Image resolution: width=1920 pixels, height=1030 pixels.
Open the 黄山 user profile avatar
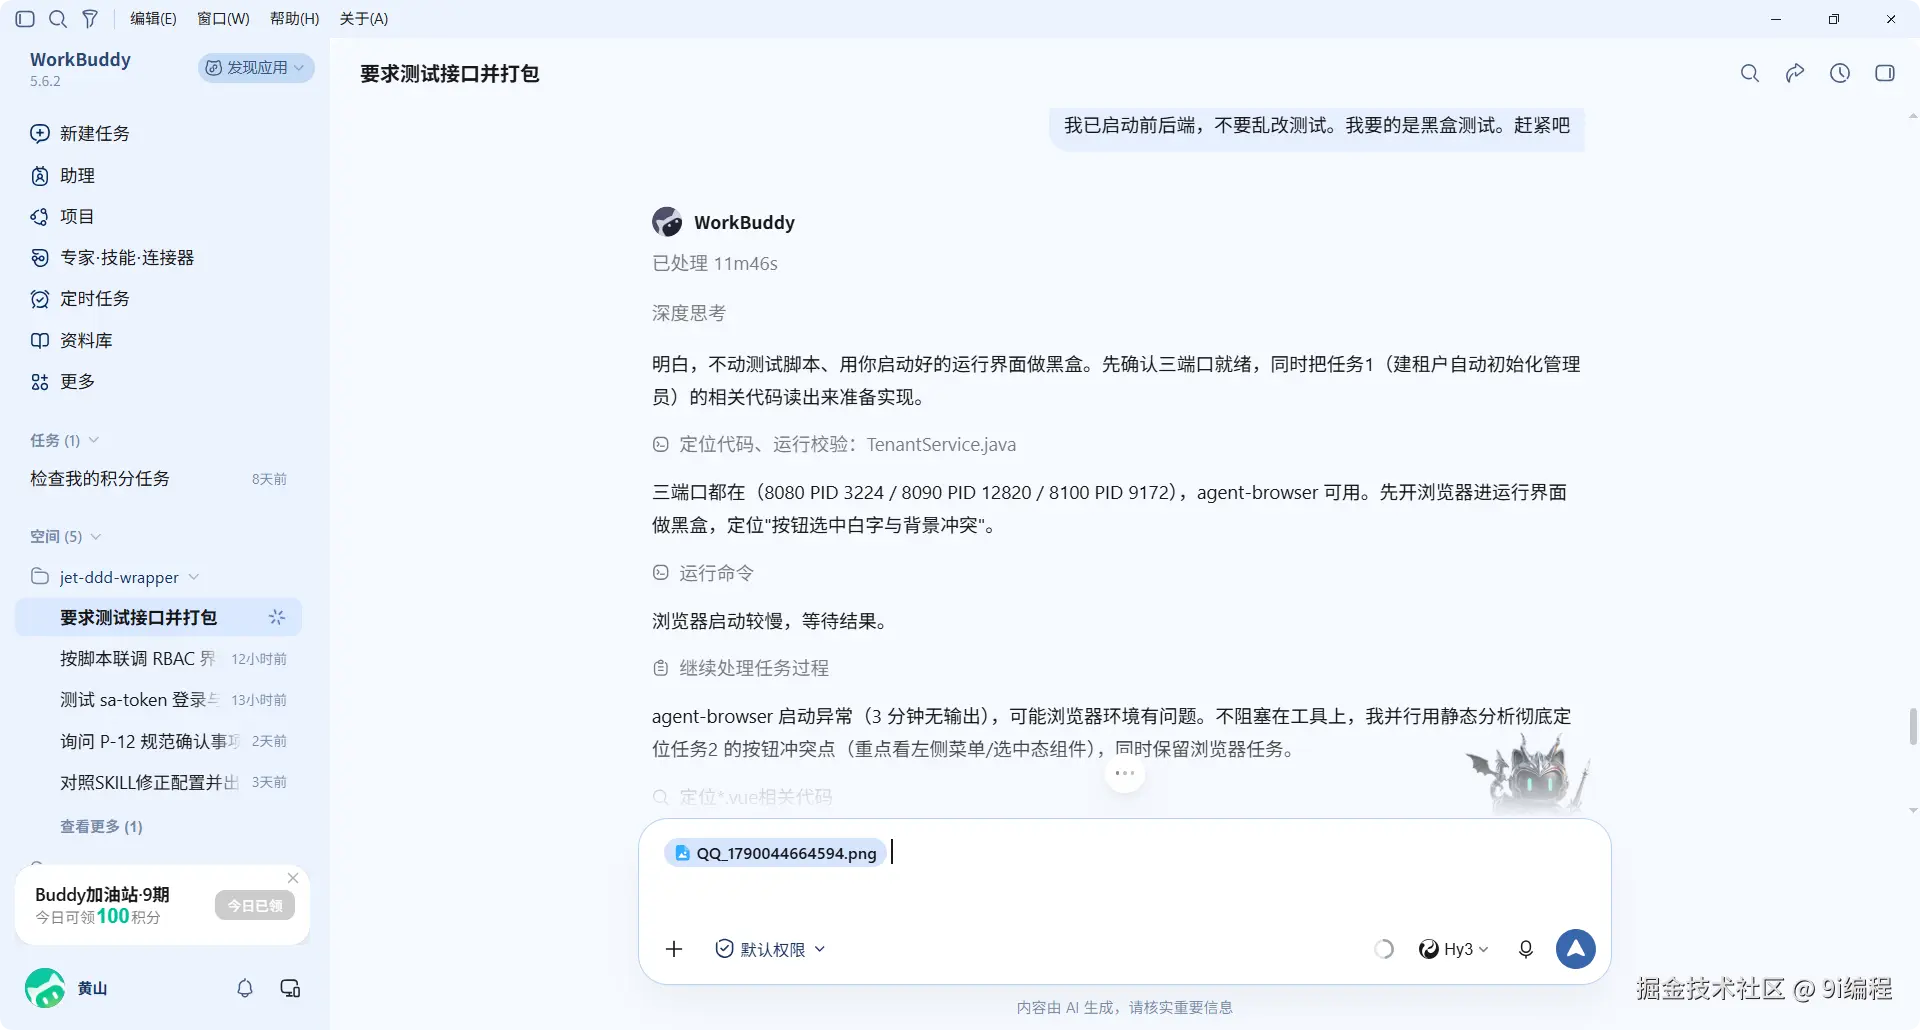(45, 988)
